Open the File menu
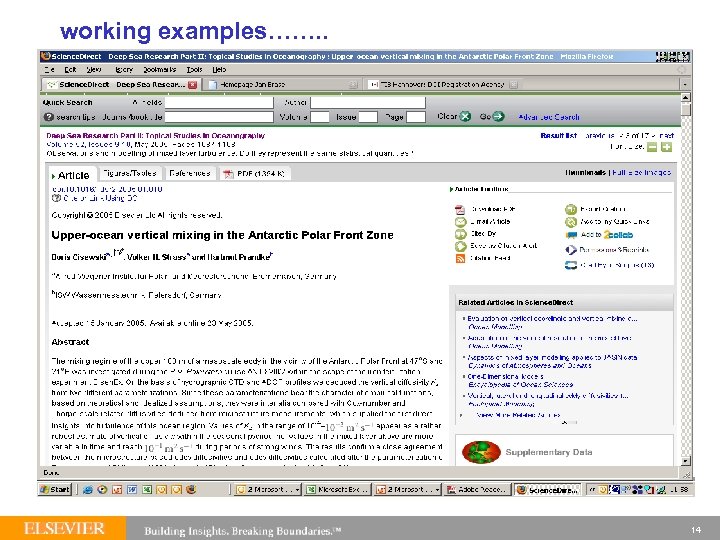The height and width of the screenshot is (540, 720). pyautogui.click(x=50, y=70)
